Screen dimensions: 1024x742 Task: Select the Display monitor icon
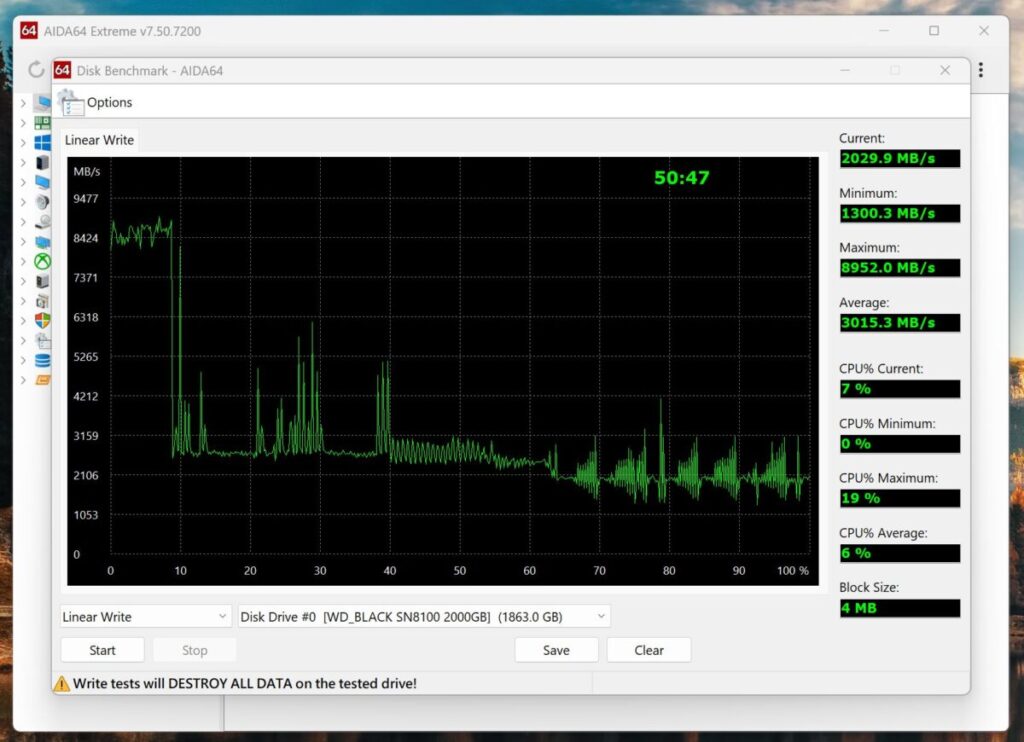42,182
